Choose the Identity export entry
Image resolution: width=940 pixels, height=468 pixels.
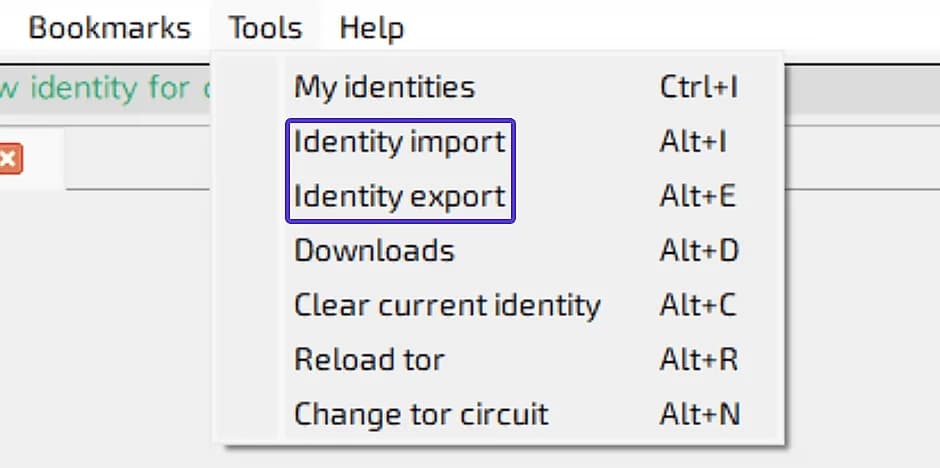click(399, 196)
